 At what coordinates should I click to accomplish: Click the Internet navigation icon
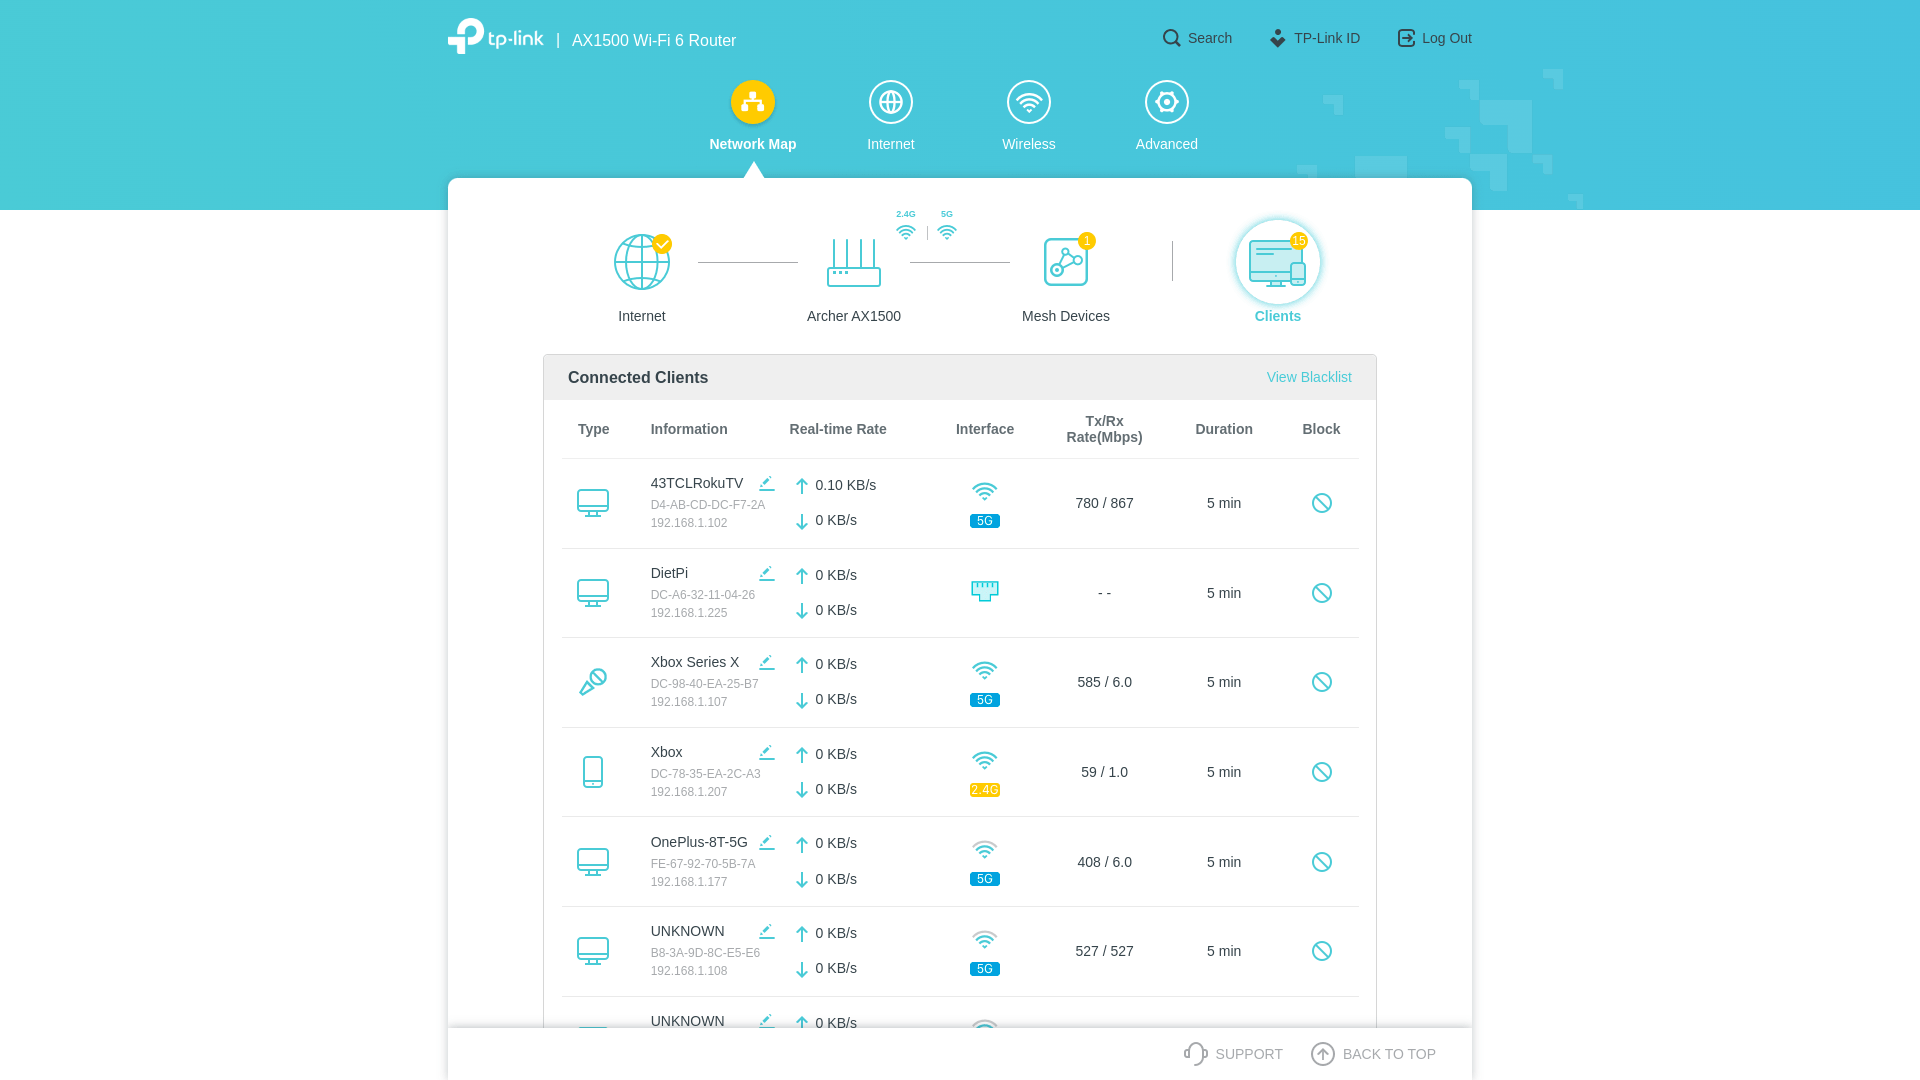[890, 102]
